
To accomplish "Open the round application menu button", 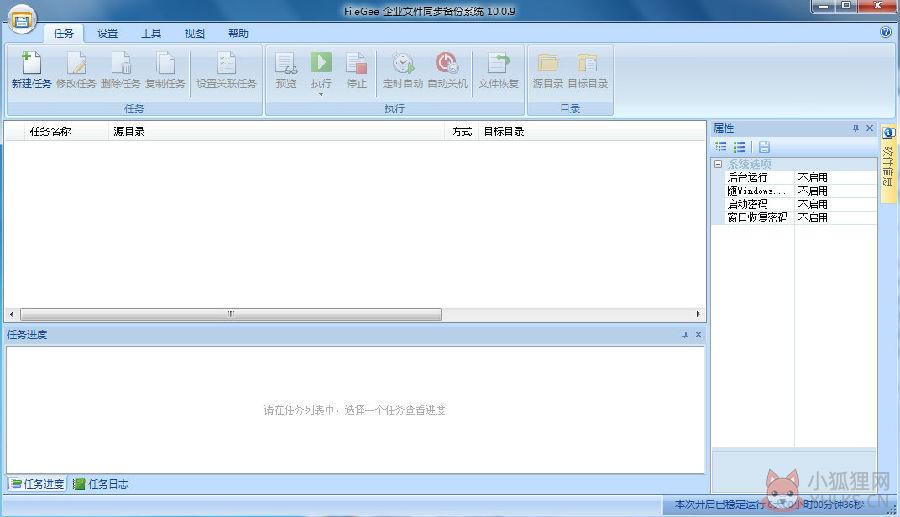I will tap(22, 21).
